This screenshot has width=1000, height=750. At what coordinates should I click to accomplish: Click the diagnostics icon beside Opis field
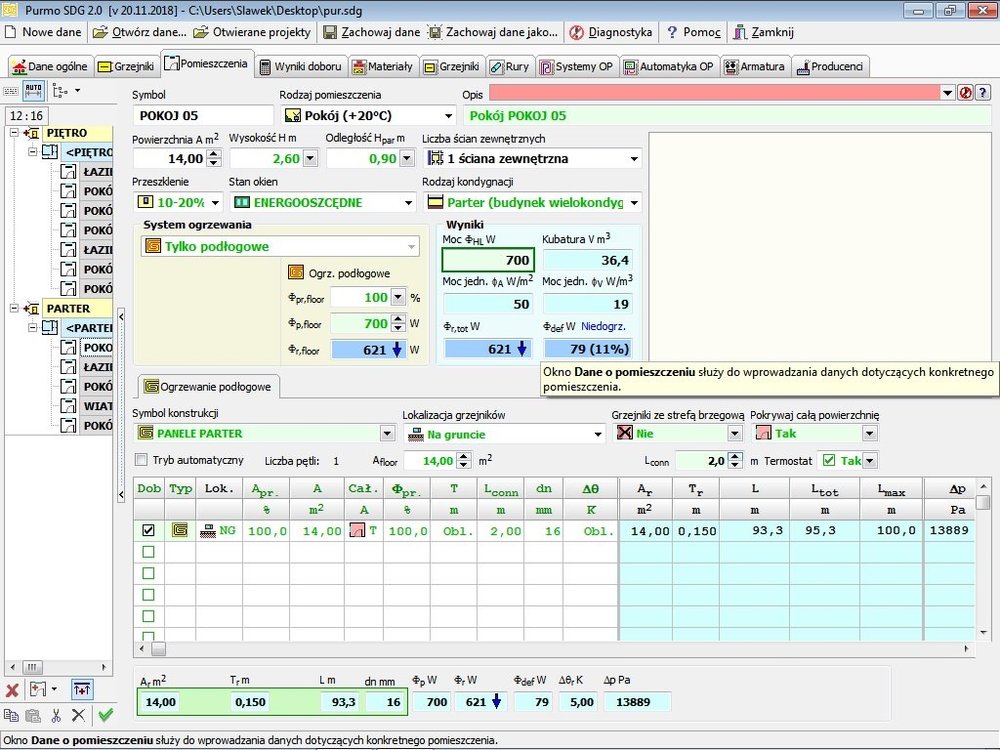tap(965, 92)
